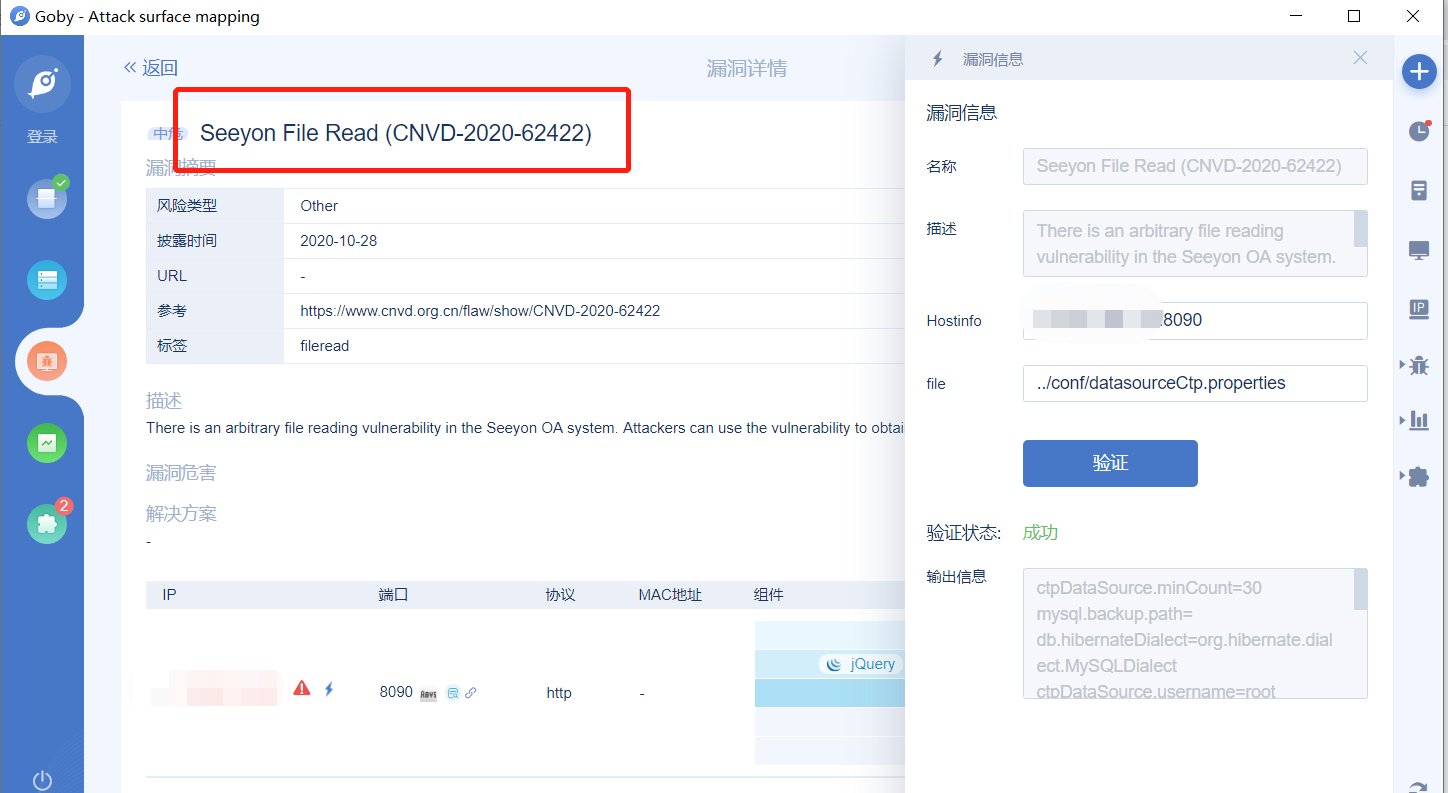Click the http protocol cell
Image resolution: width=1448 pixels, height=793 pixels.
point(559,693)
